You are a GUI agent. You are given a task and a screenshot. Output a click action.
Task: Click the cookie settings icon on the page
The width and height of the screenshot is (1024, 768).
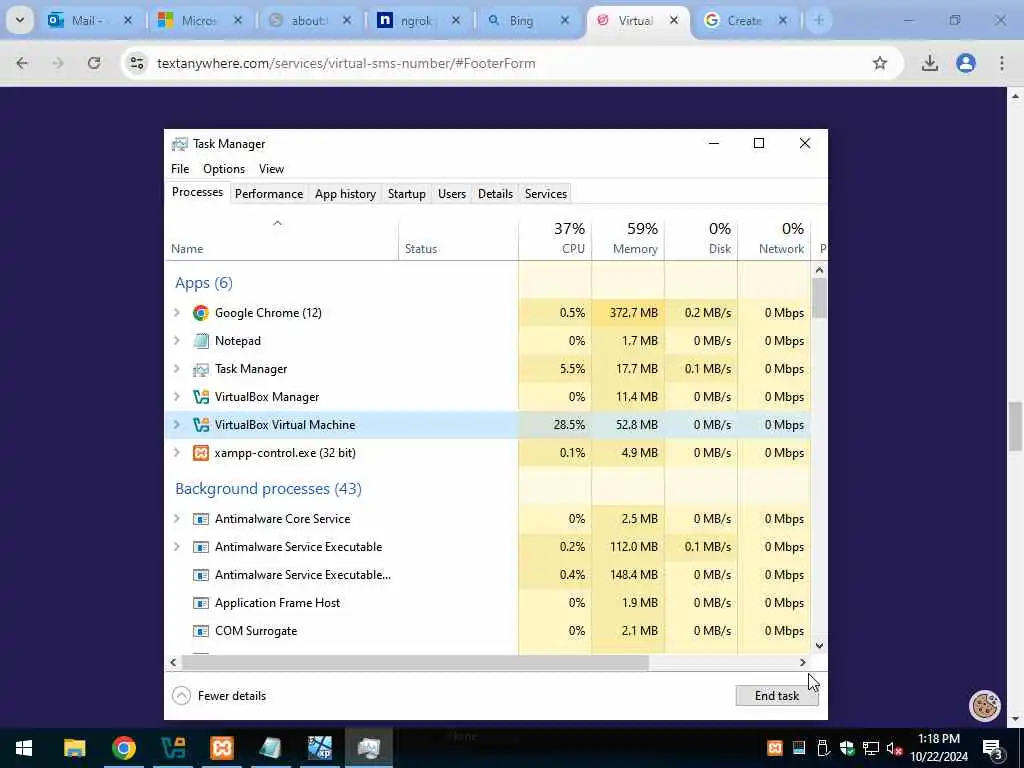(984, 705)
